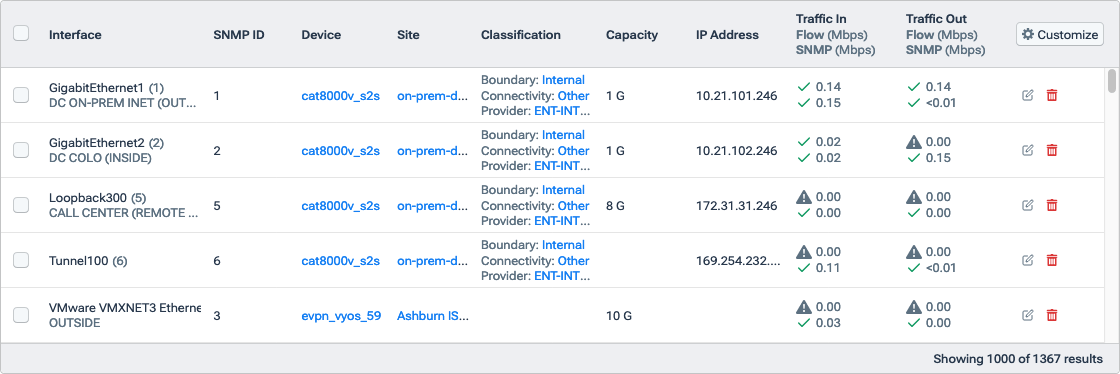
Task: Select the Tunnel100 row checkbox
Action: 21,260
